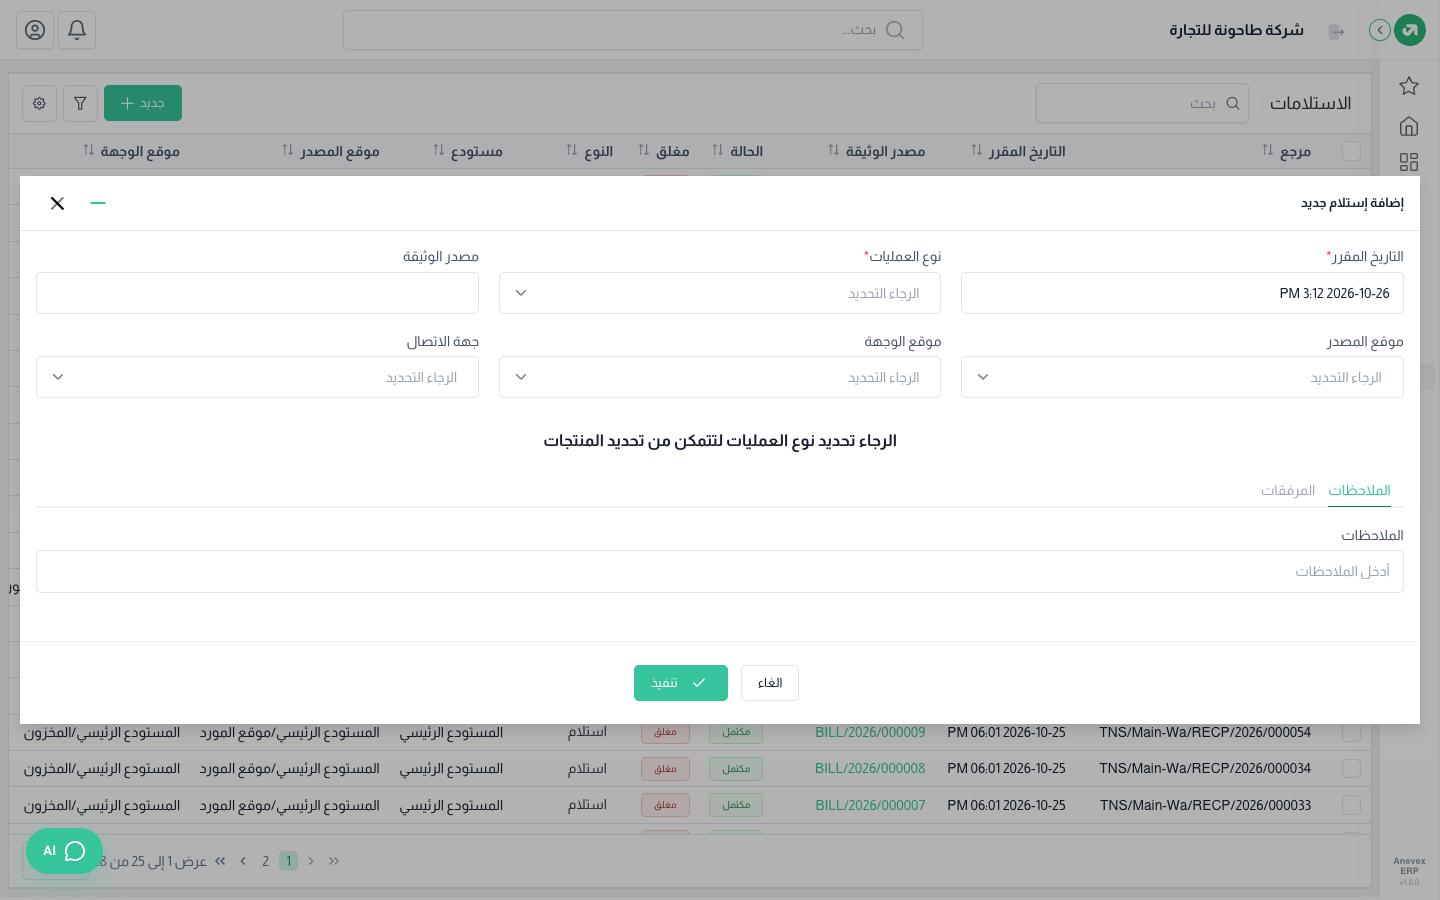The height and width of the screenshot is (900, 1440).
Task: Toggle the select-all checkbox in table header
Action: tap(1352, 151)
